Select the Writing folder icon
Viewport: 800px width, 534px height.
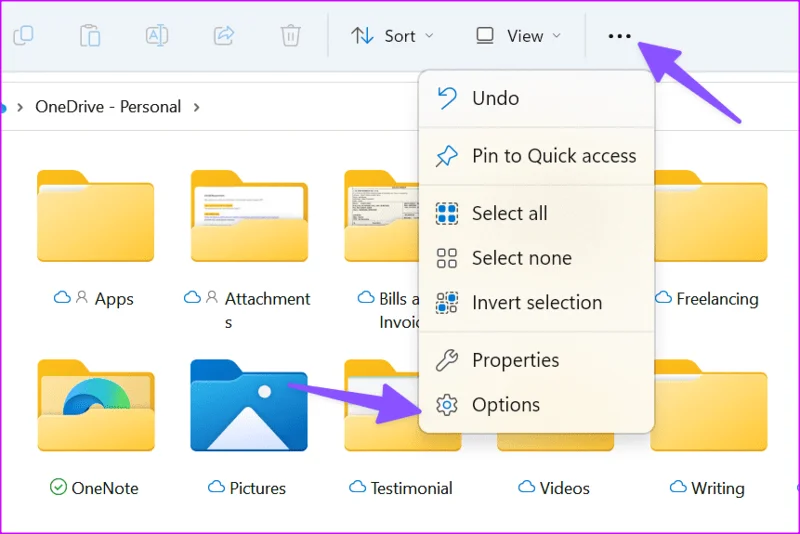pyautogui.click(x=711, y=405)
